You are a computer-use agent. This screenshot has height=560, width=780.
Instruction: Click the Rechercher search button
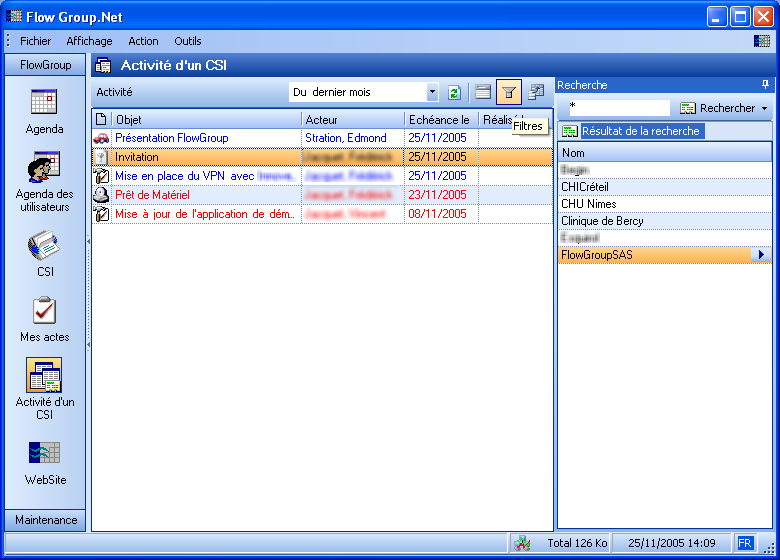718,108
